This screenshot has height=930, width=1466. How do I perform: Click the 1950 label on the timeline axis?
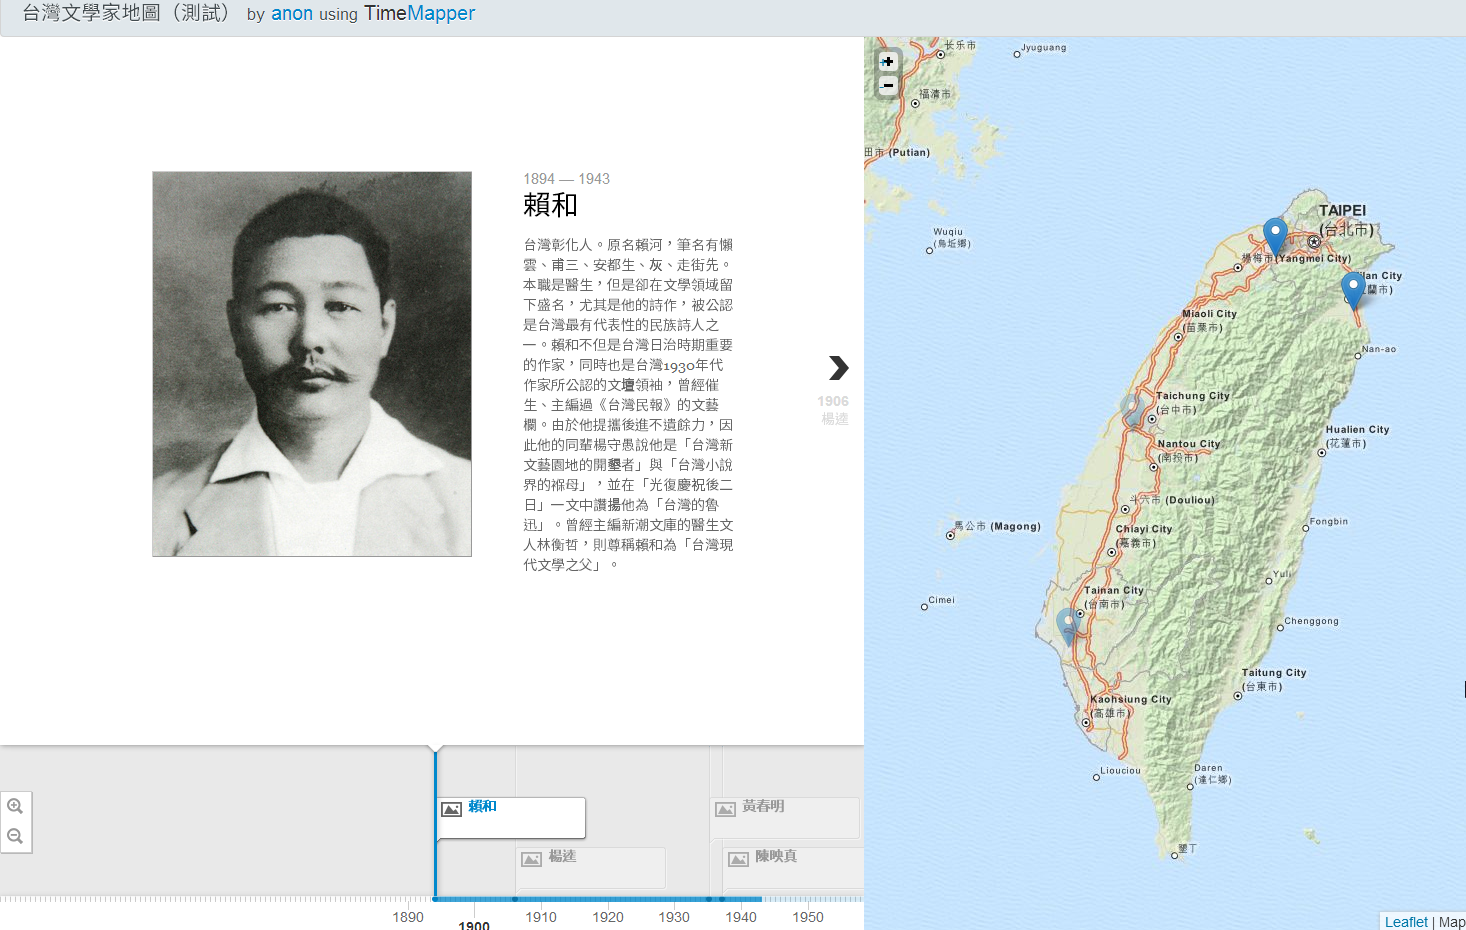pos(808,917)
